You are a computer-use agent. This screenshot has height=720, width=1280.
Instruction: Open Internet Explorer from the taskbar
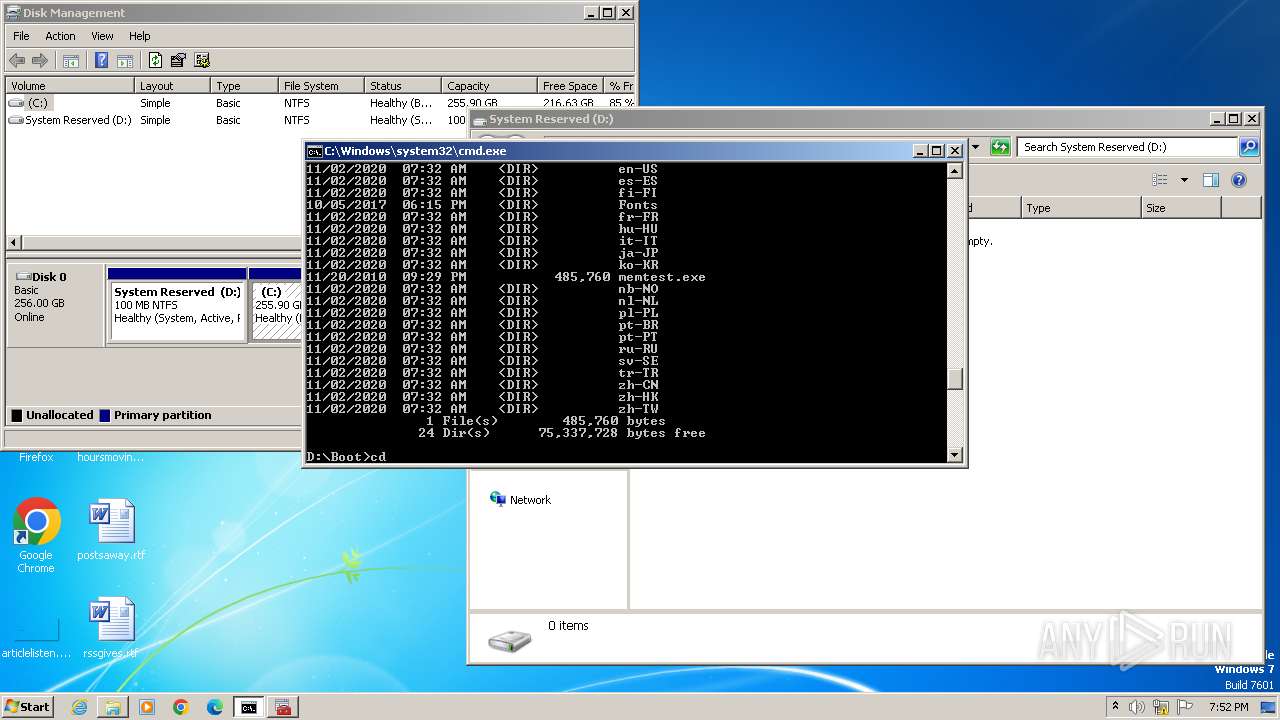coord(79,707)
